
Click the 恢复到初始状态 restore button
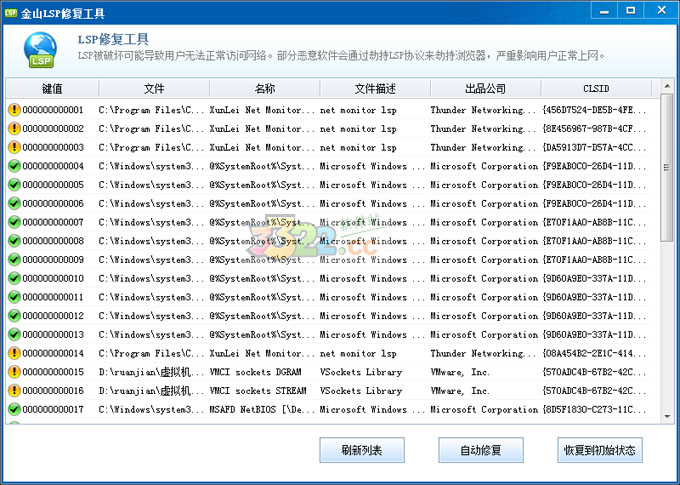600,450
